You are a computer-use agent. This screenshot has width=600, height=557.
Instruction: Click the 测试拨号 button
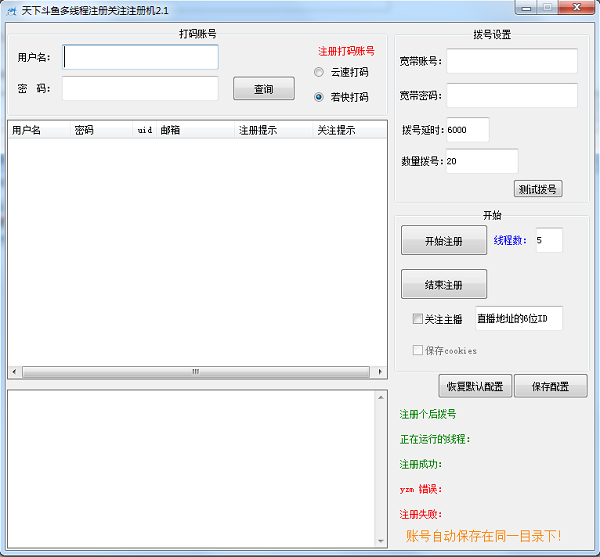click(x=538, y=189)
